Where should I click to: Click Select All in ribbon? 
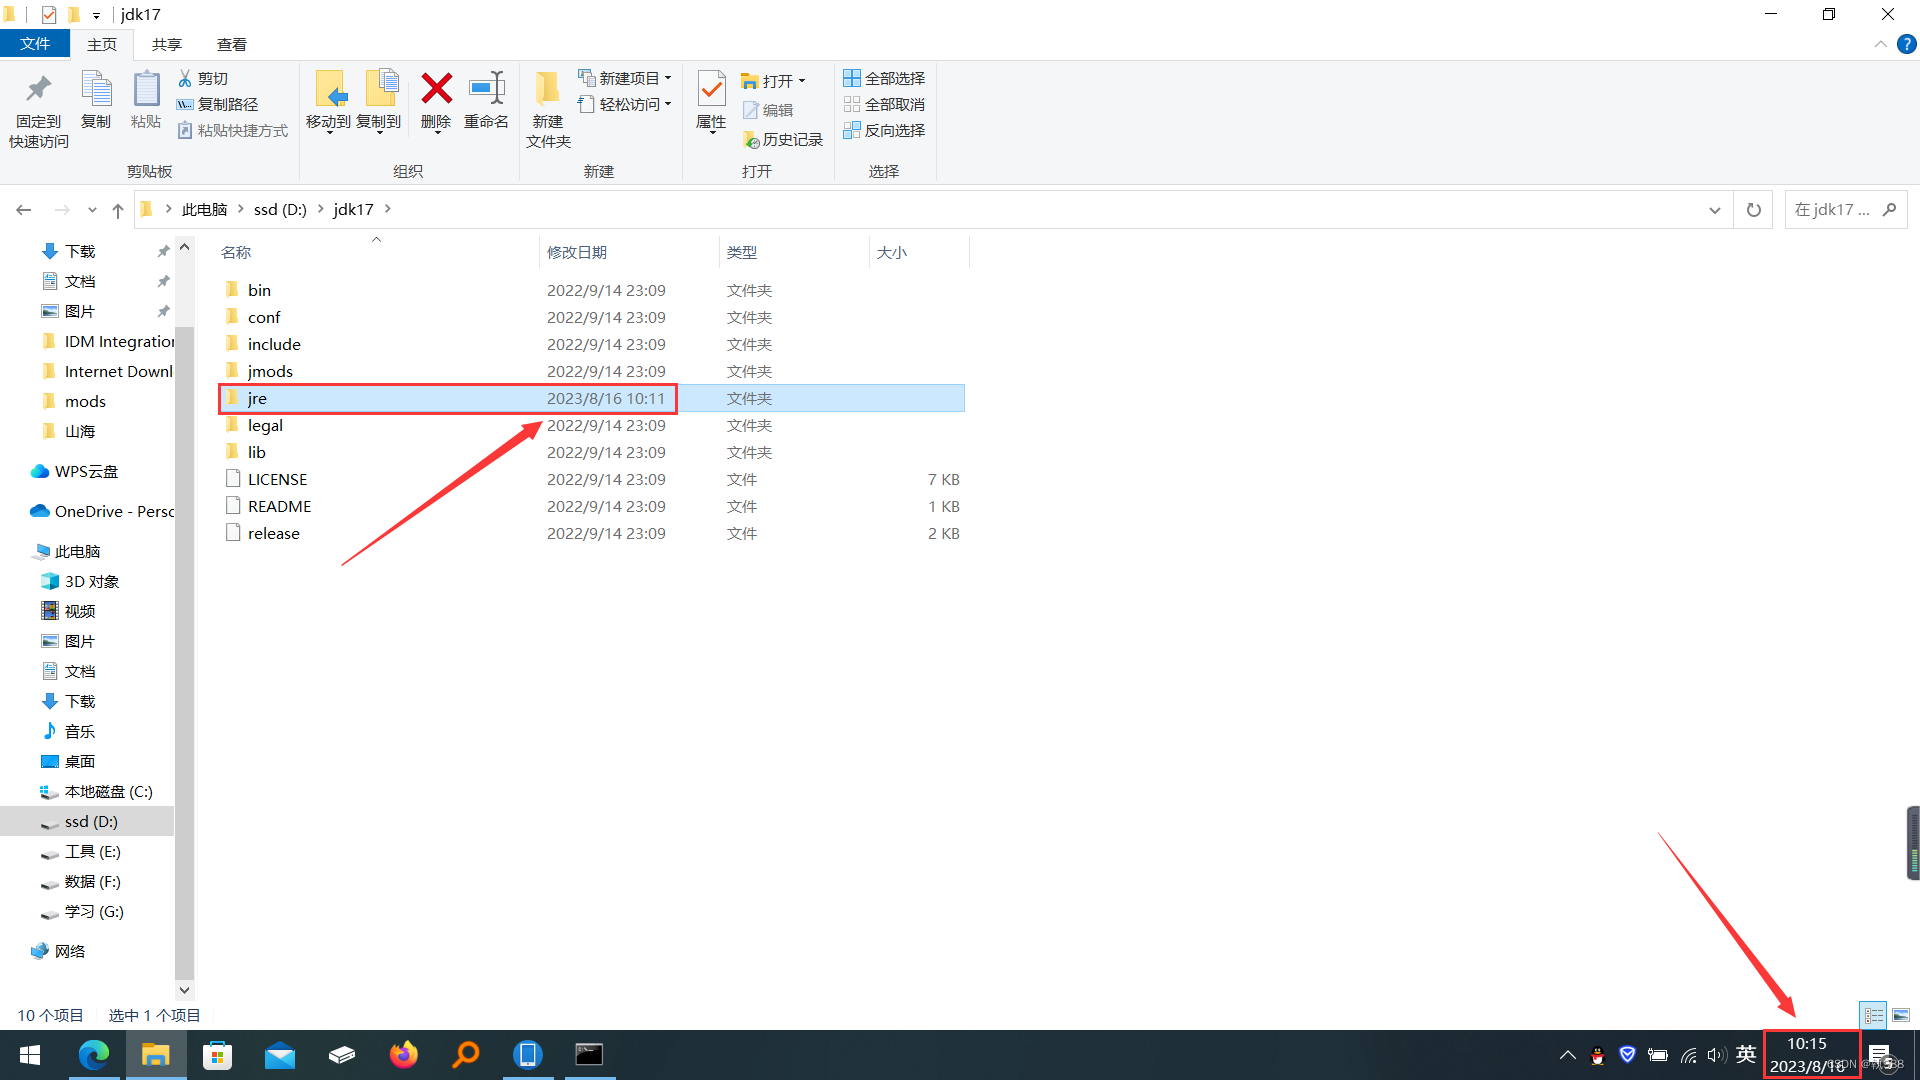884,78
